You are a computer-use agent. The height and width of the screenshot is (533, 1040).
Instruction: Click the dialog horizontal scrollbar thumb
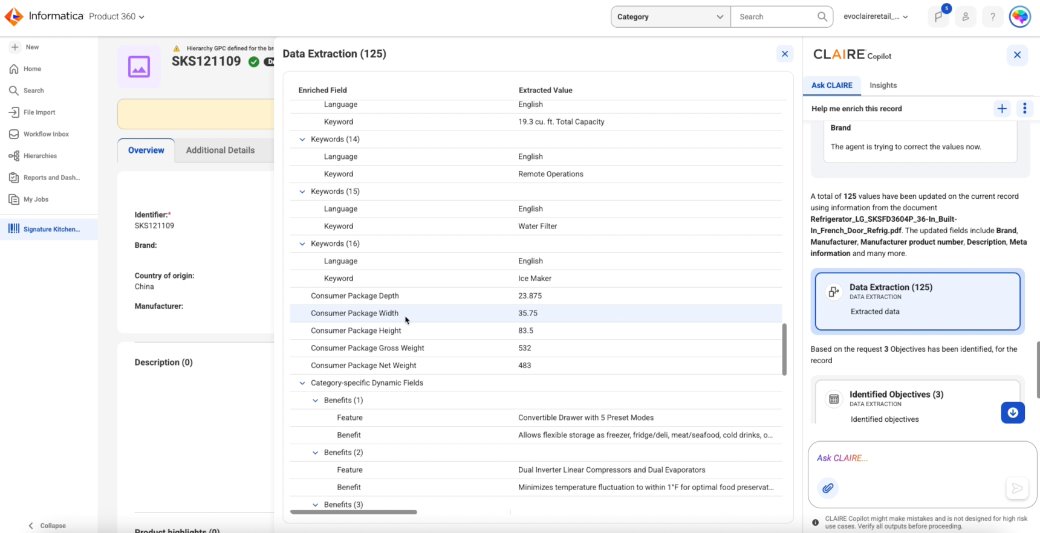pos(354,512)
